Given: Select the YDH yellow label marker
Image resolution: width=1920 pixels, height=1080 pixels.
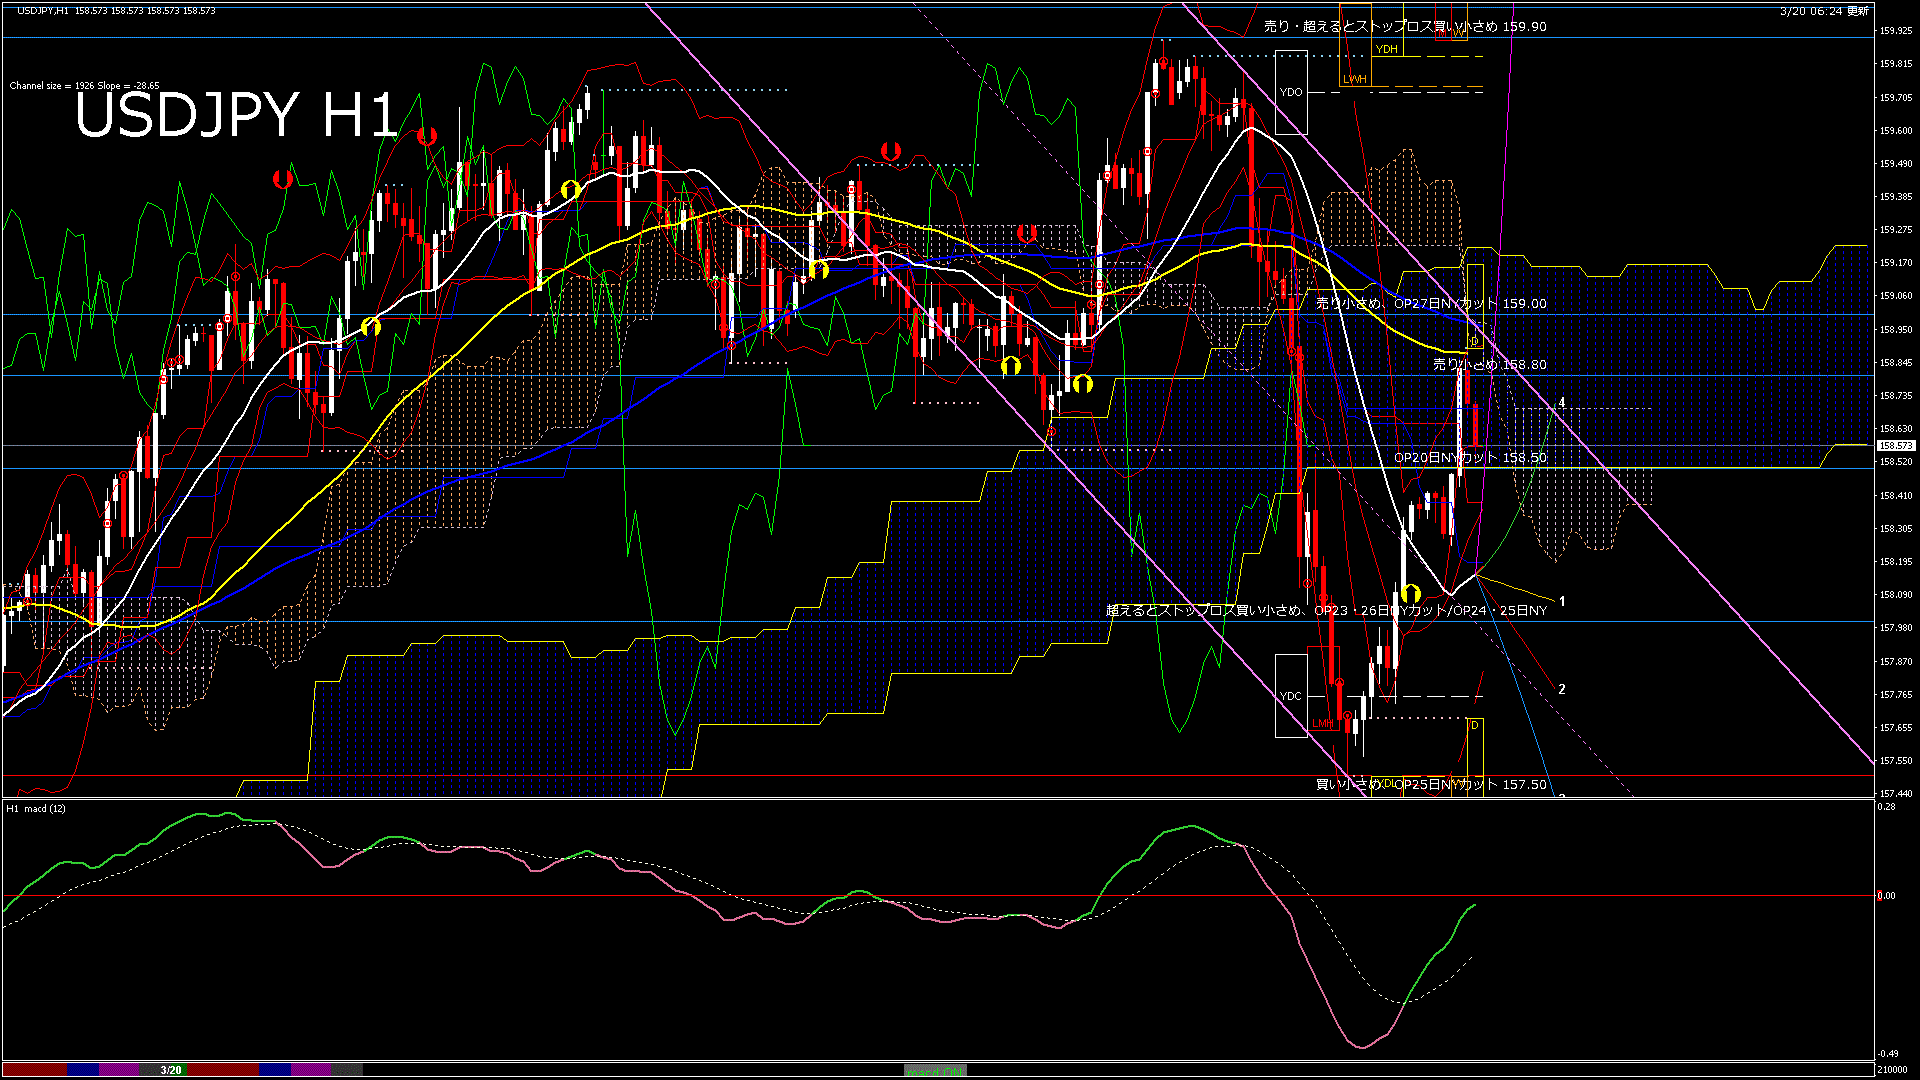Looking at the screenshot, I should 1387,48.
